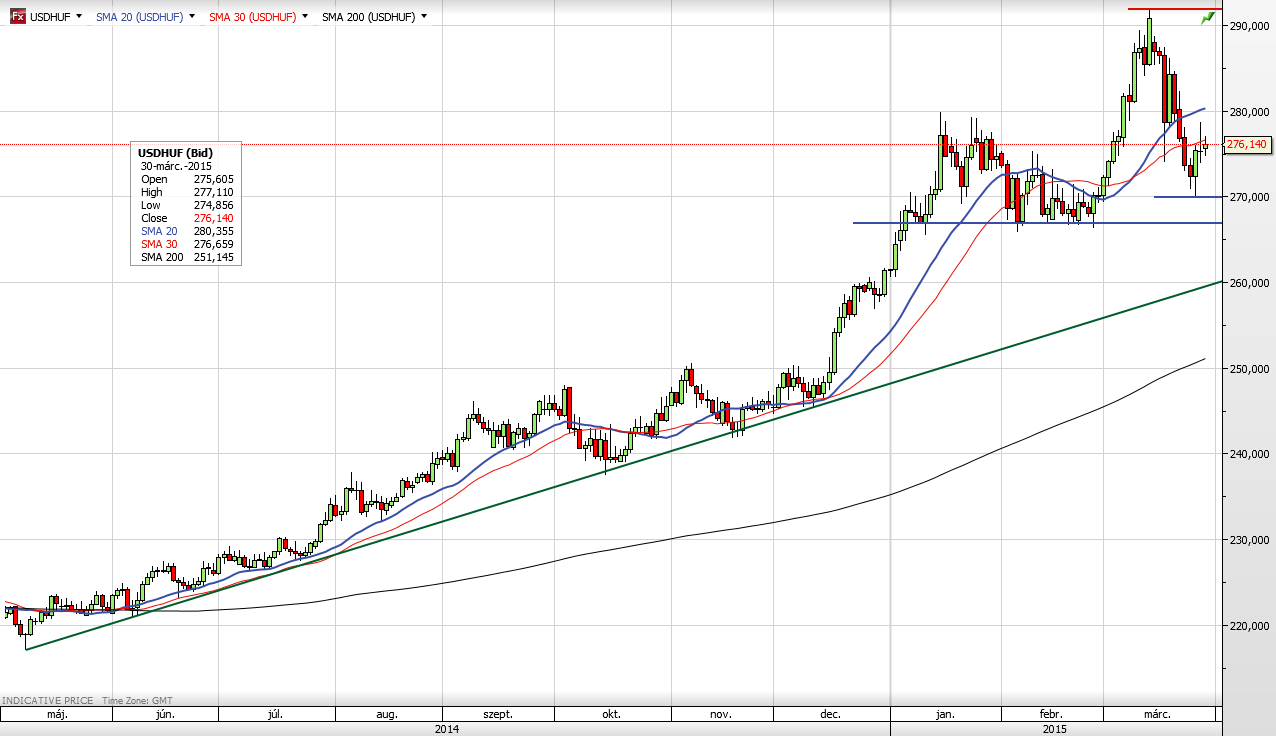Click the 2014 year label on time axis
This screenshot has width=1276, height=736.
coord(447,729)
